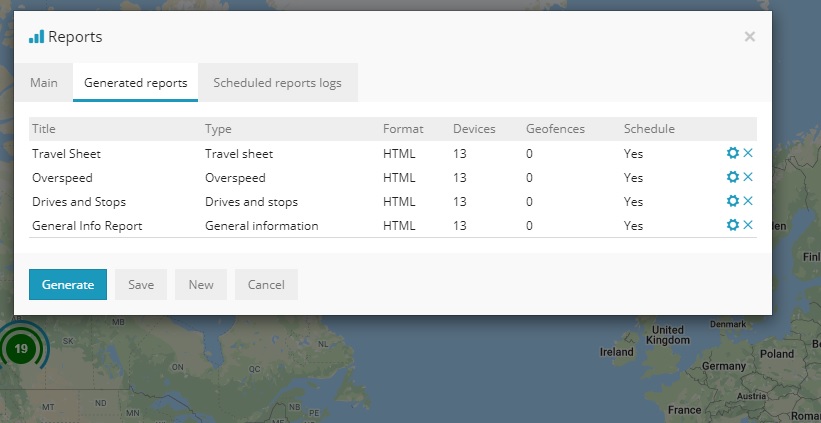Click the 19 device cluster on map

21,349
